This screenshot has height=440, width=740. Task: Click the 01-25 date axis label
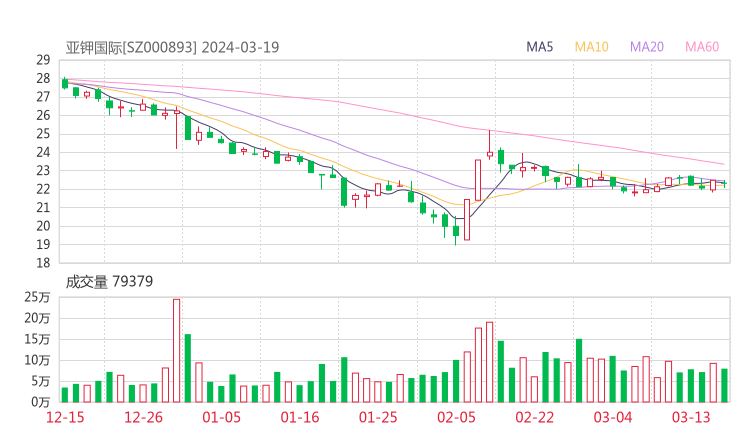[378, 417]
